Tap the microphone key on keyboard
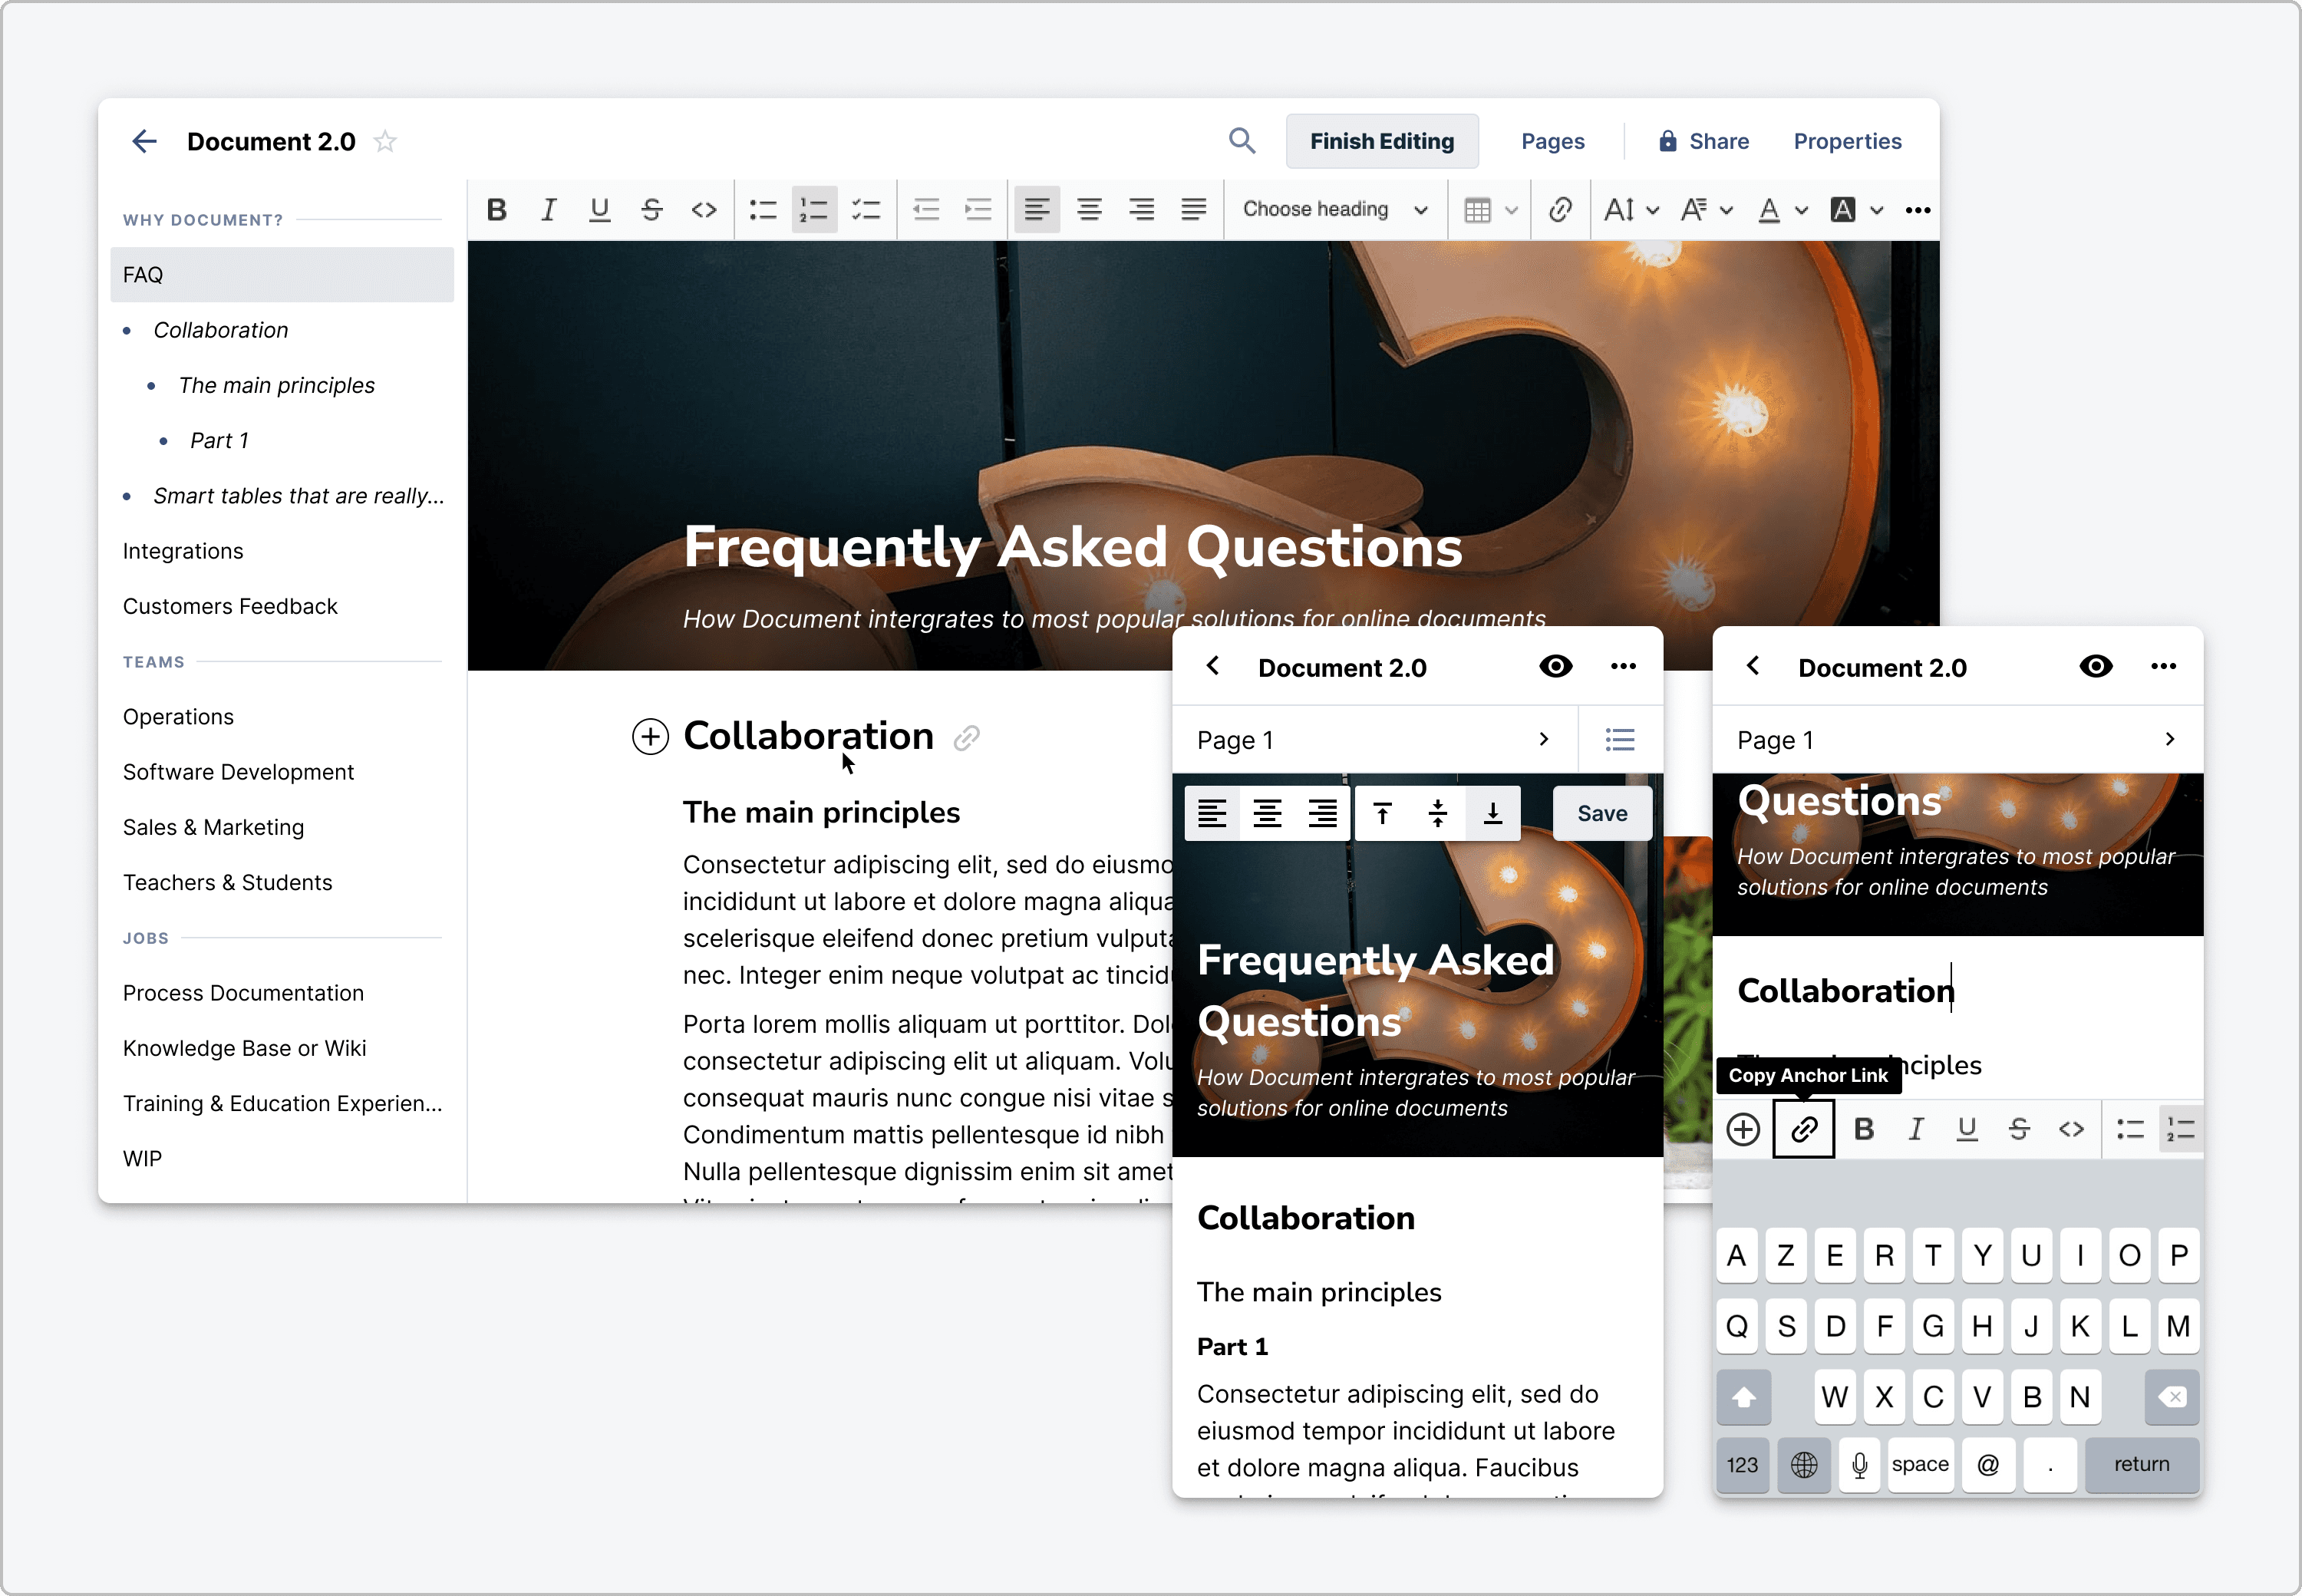 [1859, 1465]
